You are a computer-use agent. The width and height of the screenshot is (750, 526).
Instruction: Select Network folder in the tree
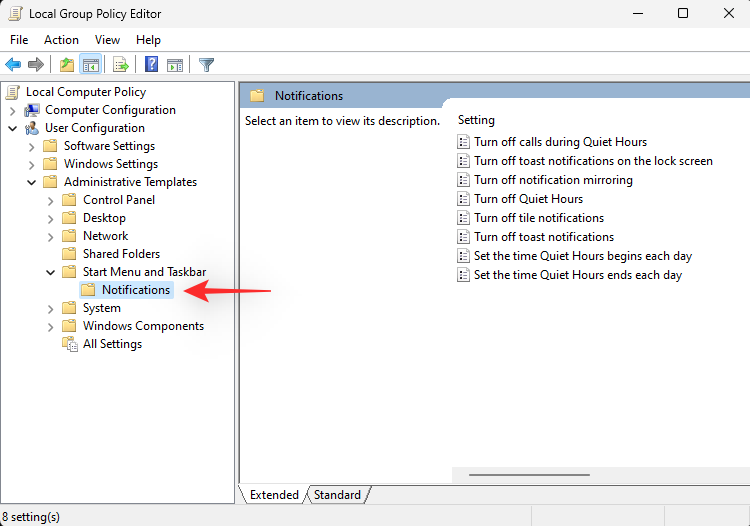point(106,236)
